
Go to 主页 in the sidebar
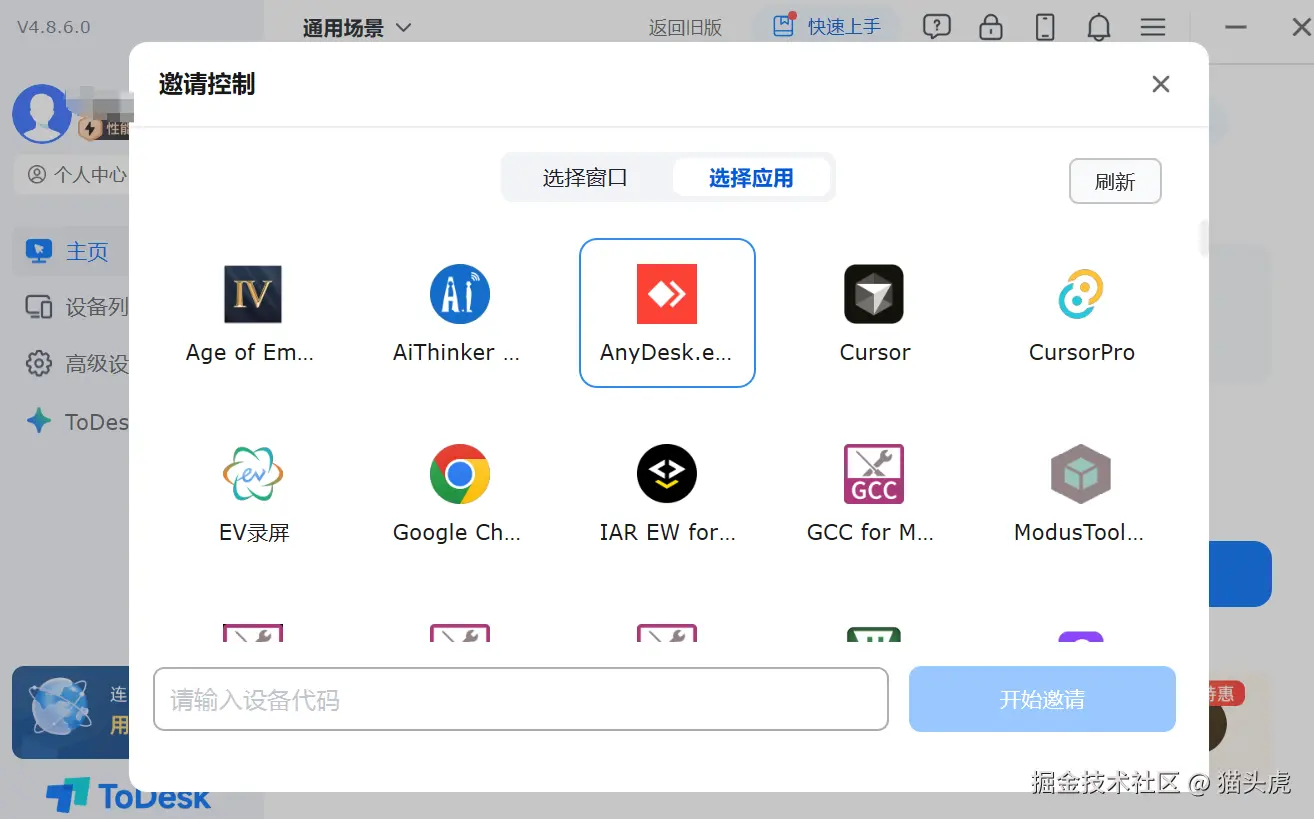71,252
